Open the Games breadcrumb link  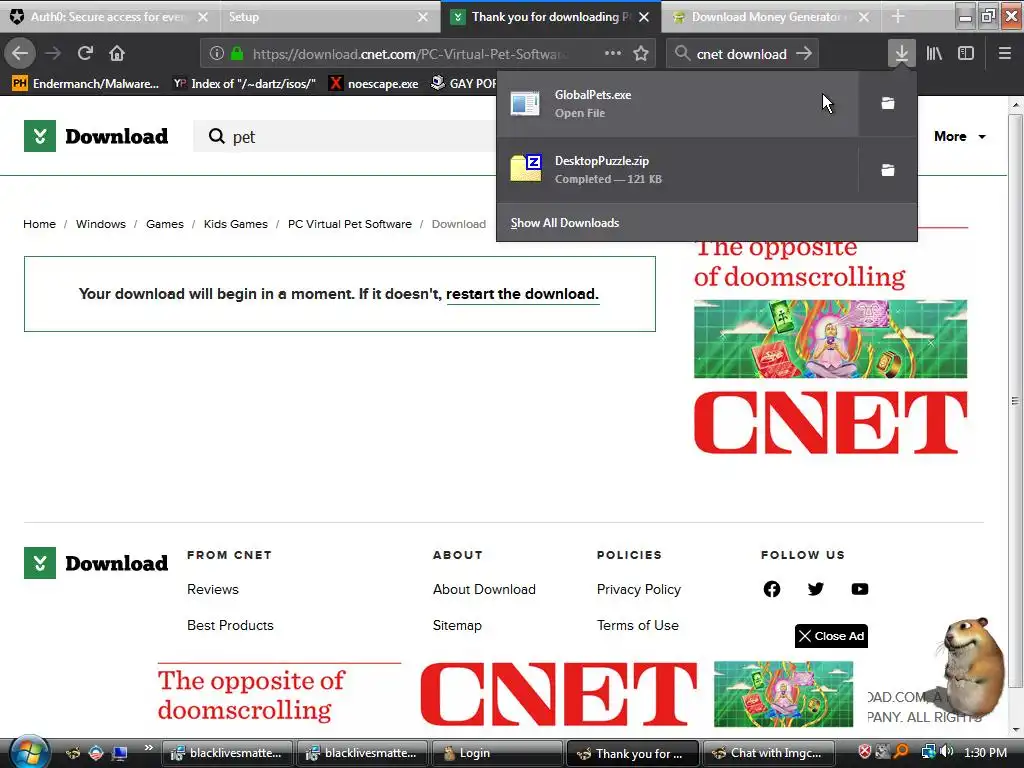point(165,223)
